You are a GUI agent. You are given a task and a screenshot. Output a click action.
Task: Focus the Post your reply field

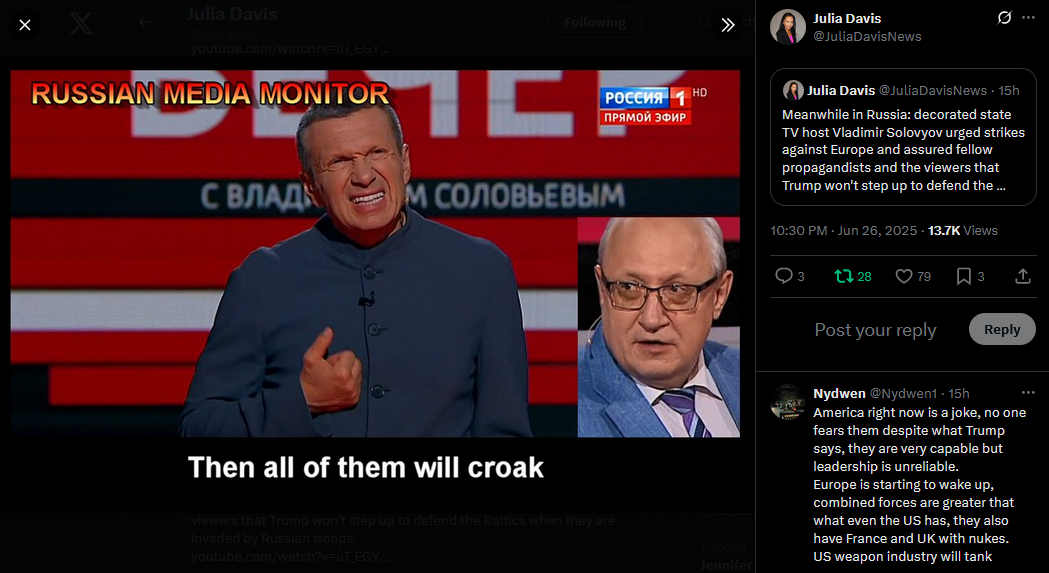click(x=875, y=330)
